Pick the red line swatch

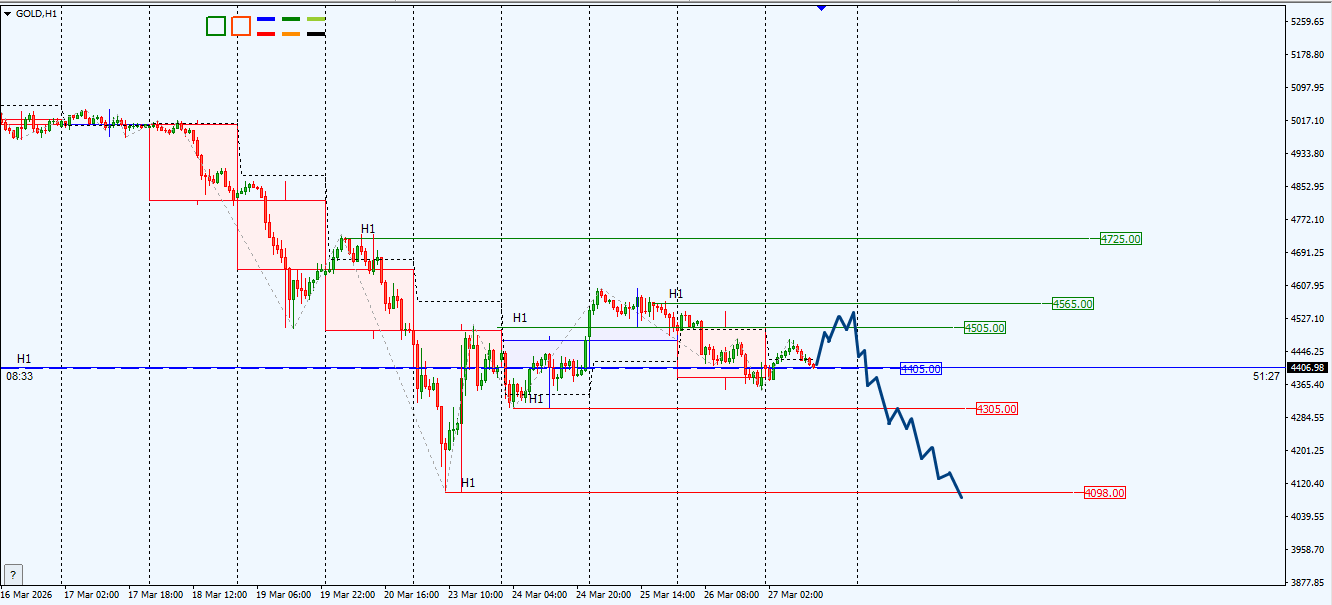click(x=266, y=33)
